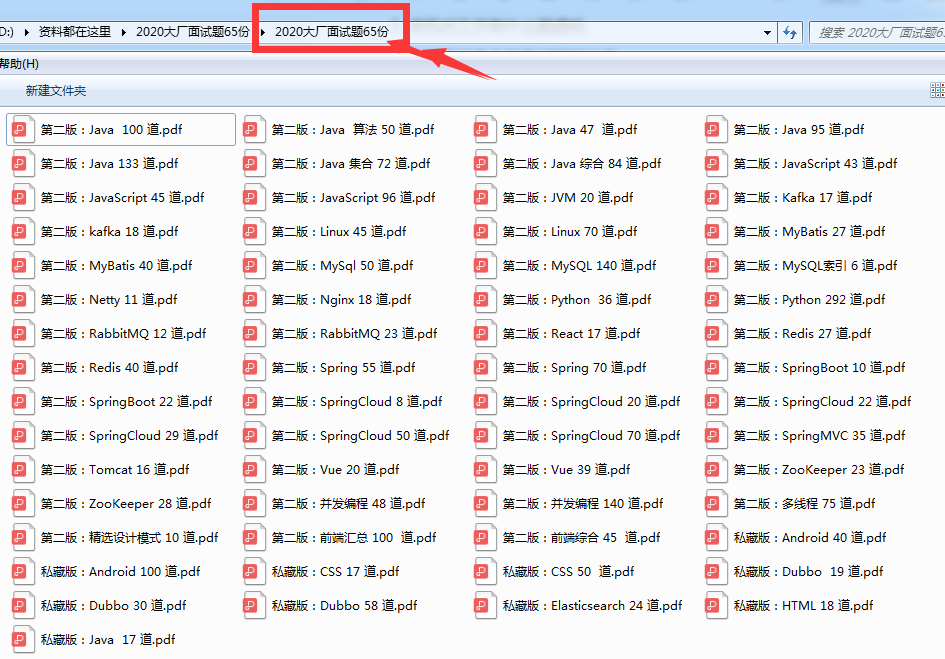Click PDF icon of 第二版:Linux 45 道.pdf

click(253, 232)
